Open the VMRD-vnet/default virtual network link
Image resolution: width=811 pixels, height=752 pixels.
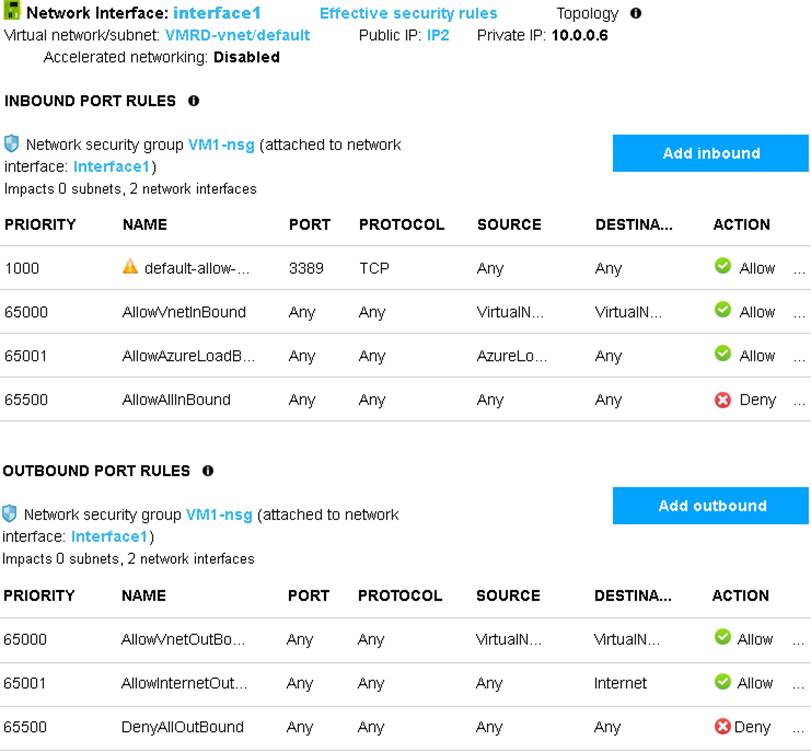pyautogui.click(x=237, y=35)
